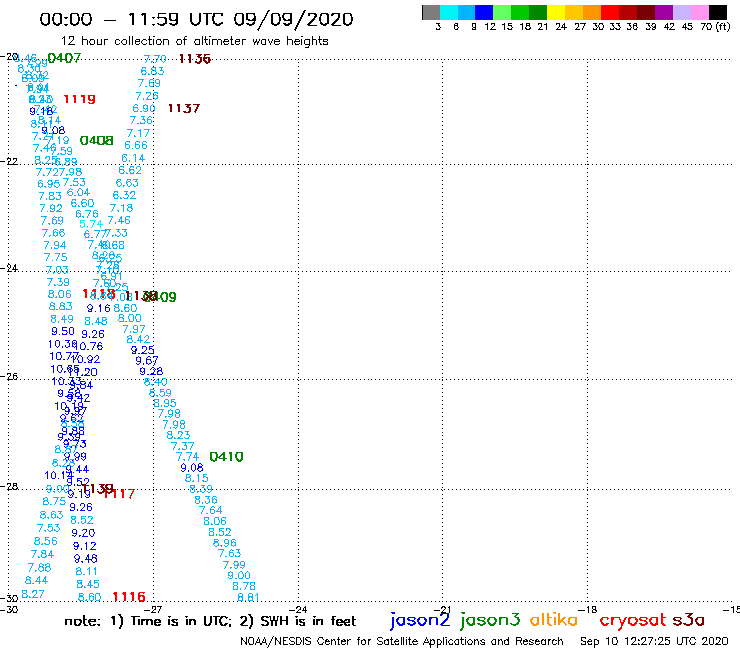Image resolution: width=740 pixels, height=650 pixels.
Task: Click the green time label 0407
Action: [64, 58]
